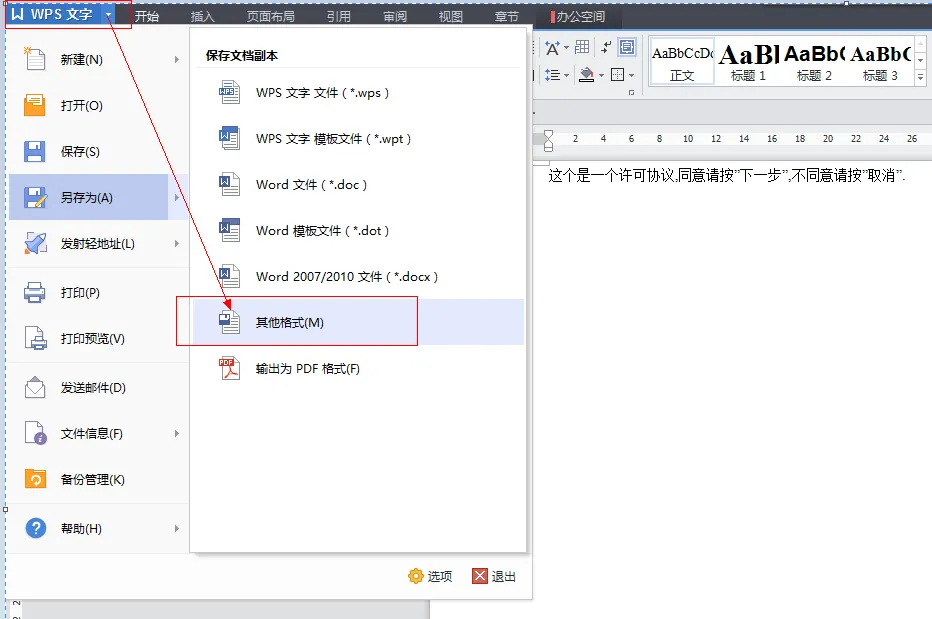Click the WPS .wps file format icon

click(229, 92)
